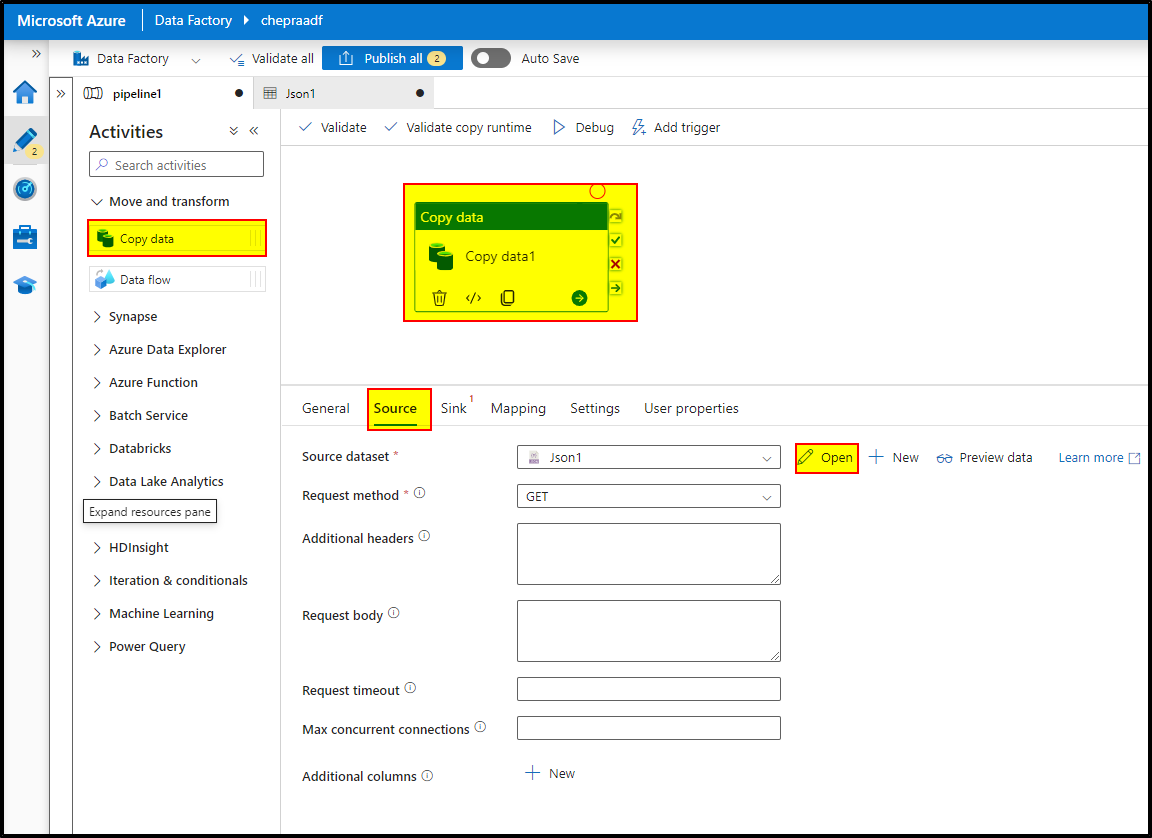
Task: Click Validate copy runtime
Action: [458, 128]
